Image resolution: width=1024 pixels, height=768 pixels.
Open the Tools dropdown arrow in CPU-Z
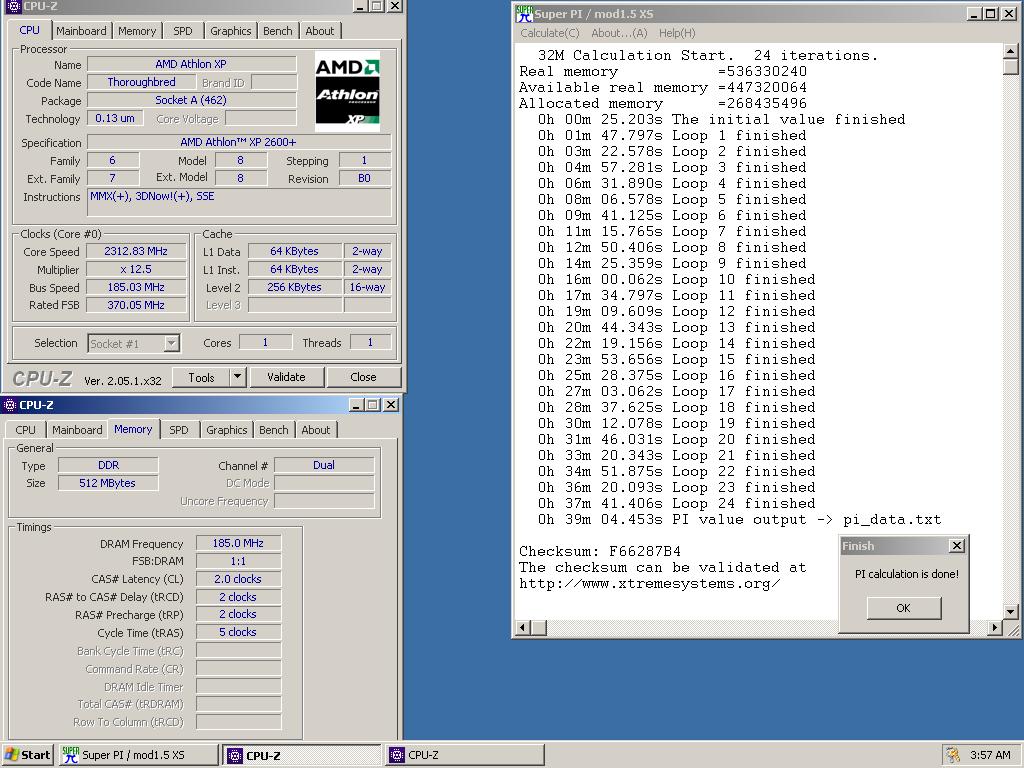237,377
